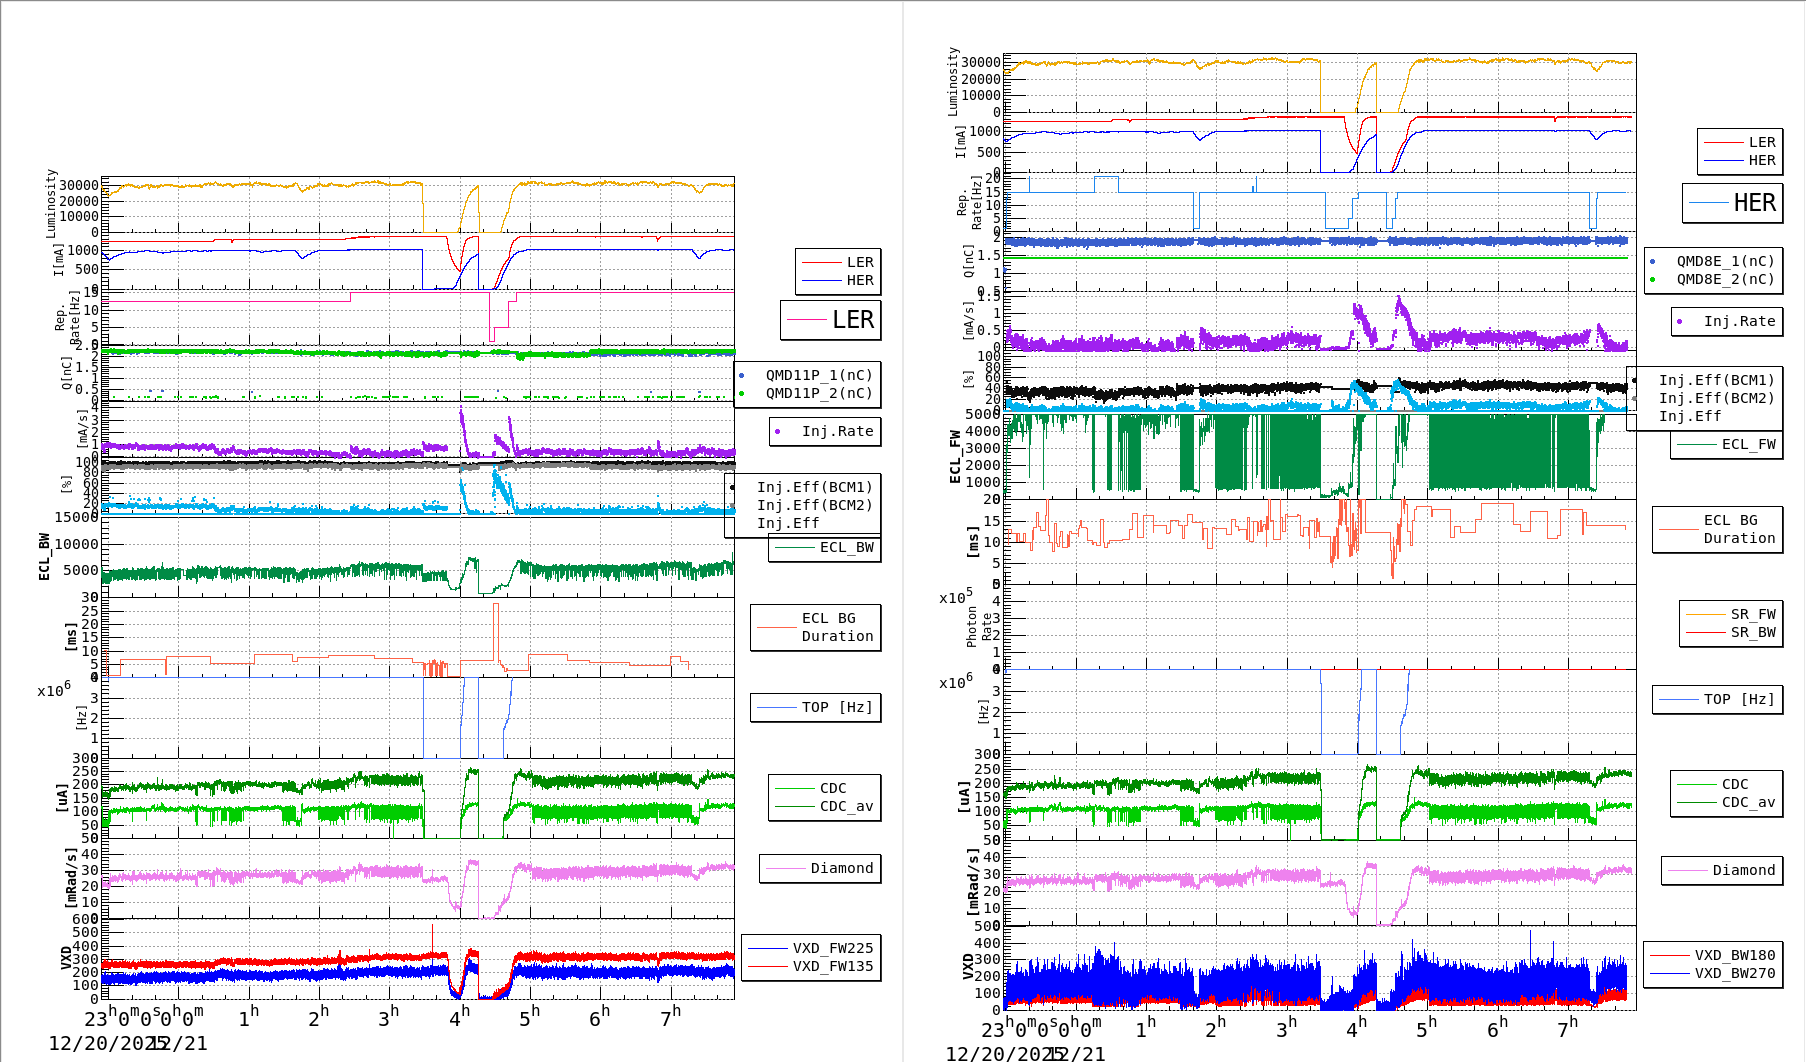The width and height of the screenshot is (1806, 1062).
Task: Click the VXD_BW180 legend entry
Action: (x=1734, y=955)
